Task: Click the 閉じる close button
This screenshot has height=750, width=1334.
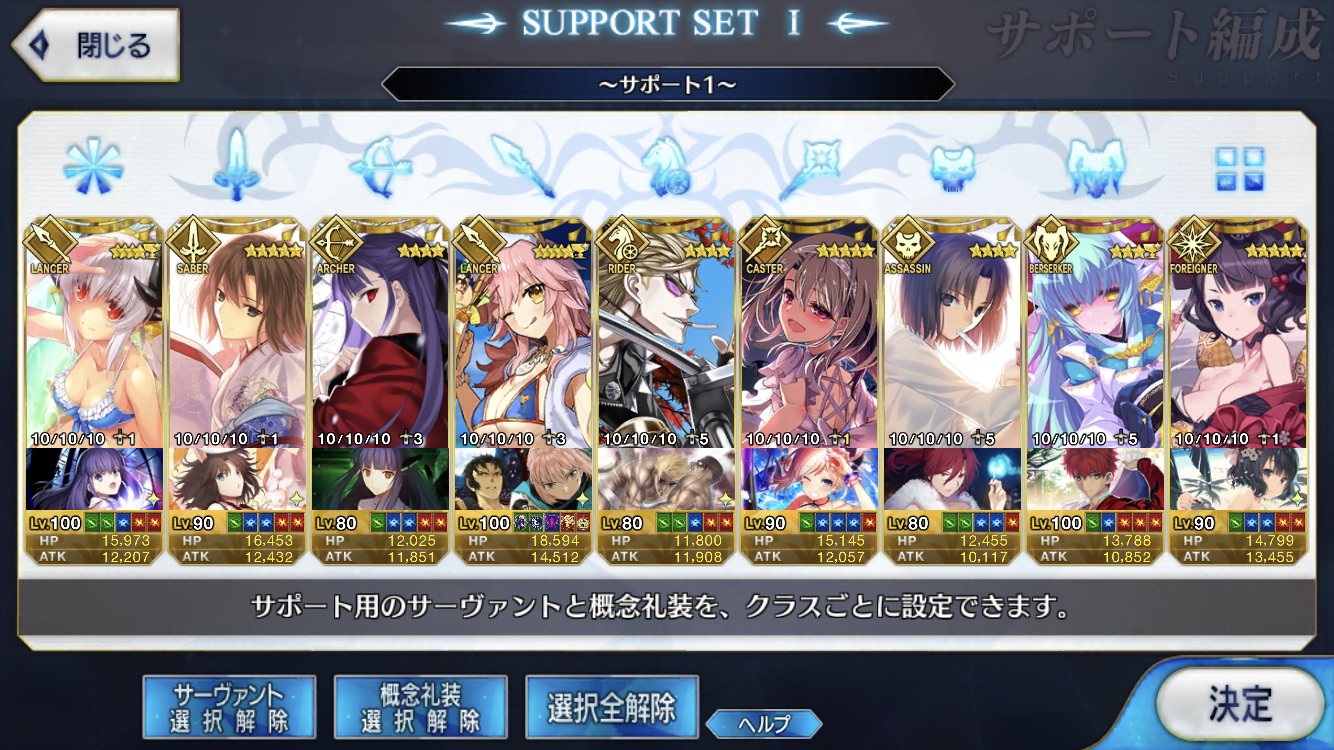Action: tap(95, 45)
